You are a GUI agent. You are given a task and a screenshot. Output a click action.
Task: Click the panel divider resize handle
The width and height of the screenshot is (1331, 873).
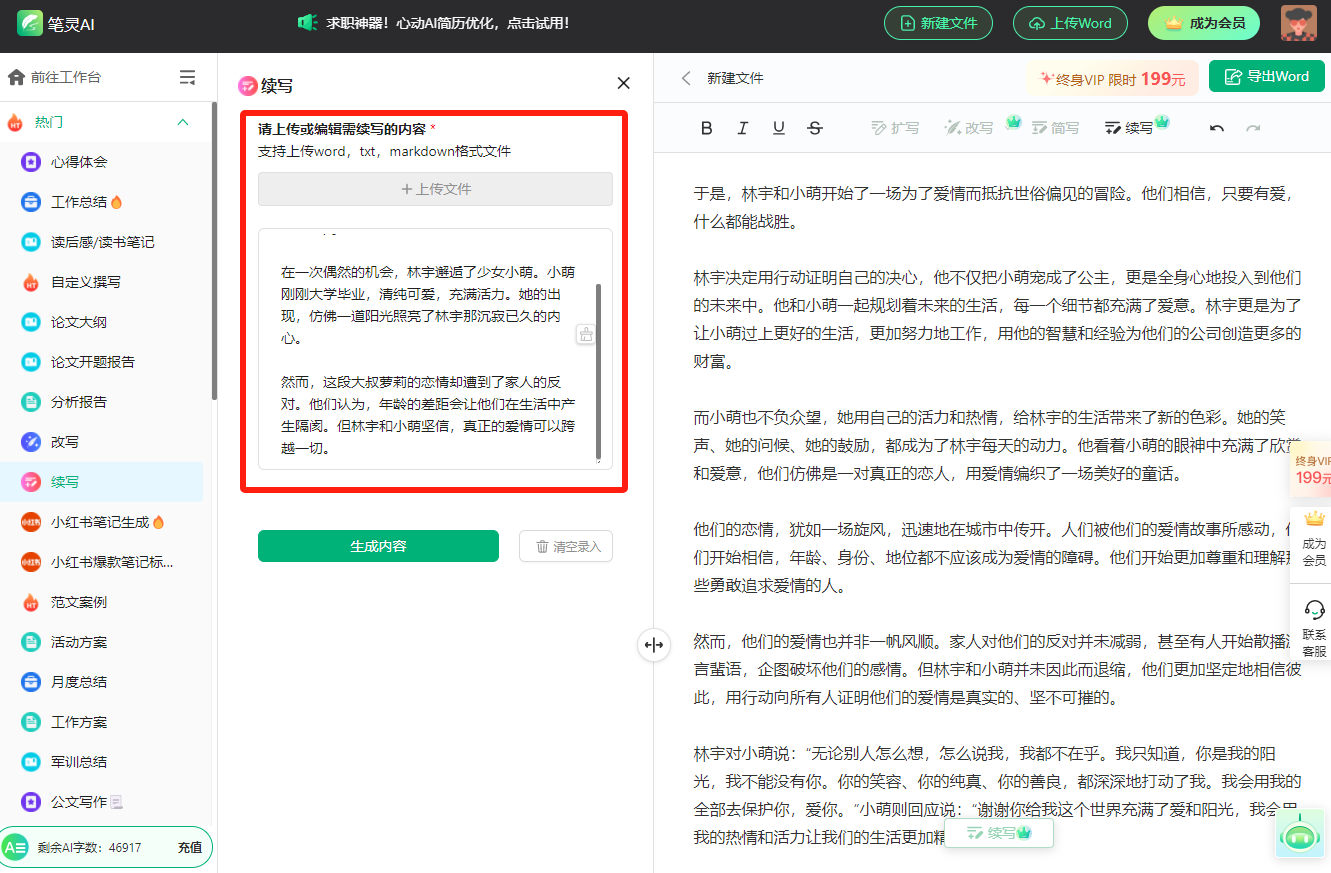[x=654, y=645]
